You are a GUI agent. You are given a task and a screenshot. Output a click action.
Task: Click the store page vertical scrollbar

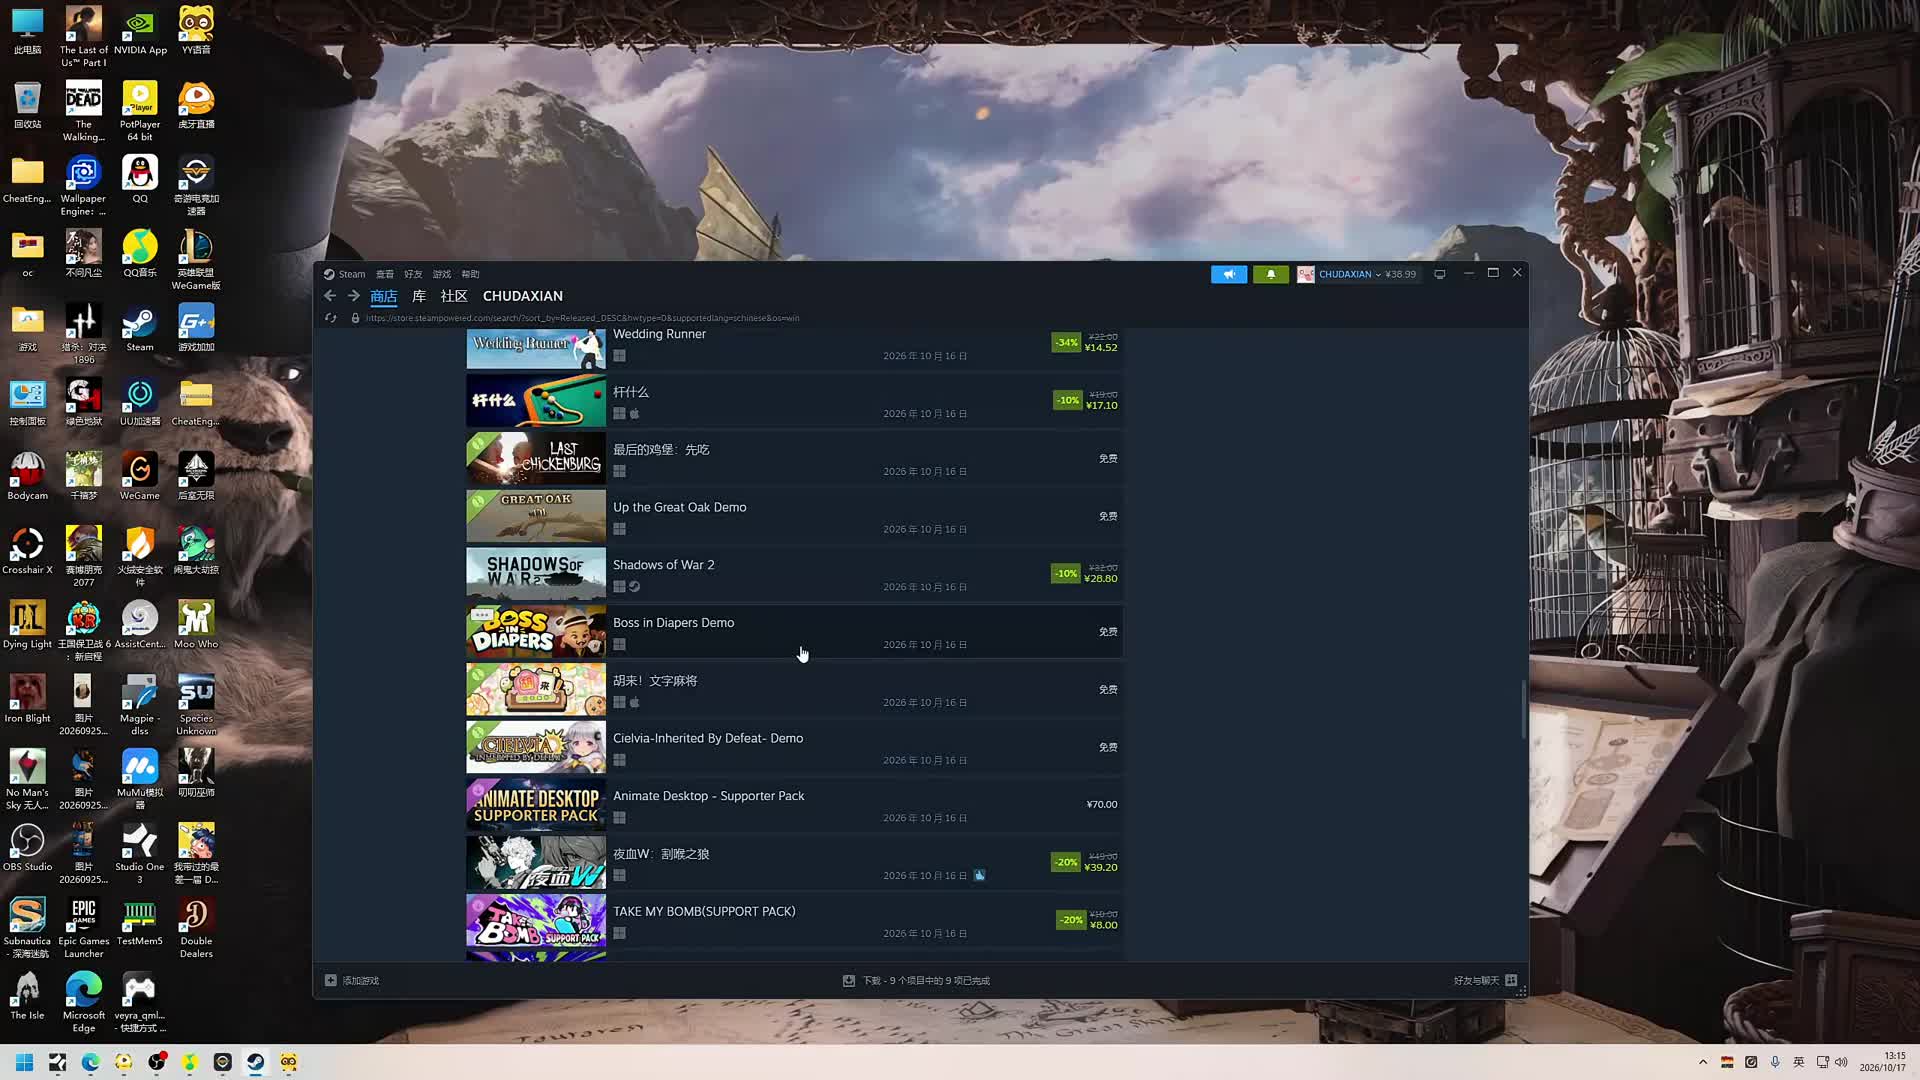(1524, 710)
